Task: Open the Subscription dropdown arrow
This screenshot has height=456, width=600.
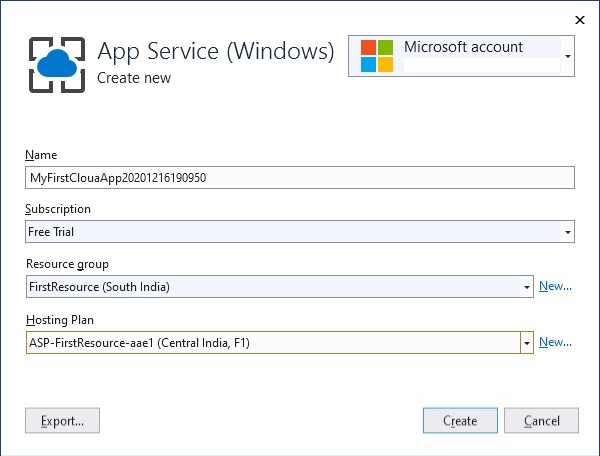Action: [x=568, y=232]
